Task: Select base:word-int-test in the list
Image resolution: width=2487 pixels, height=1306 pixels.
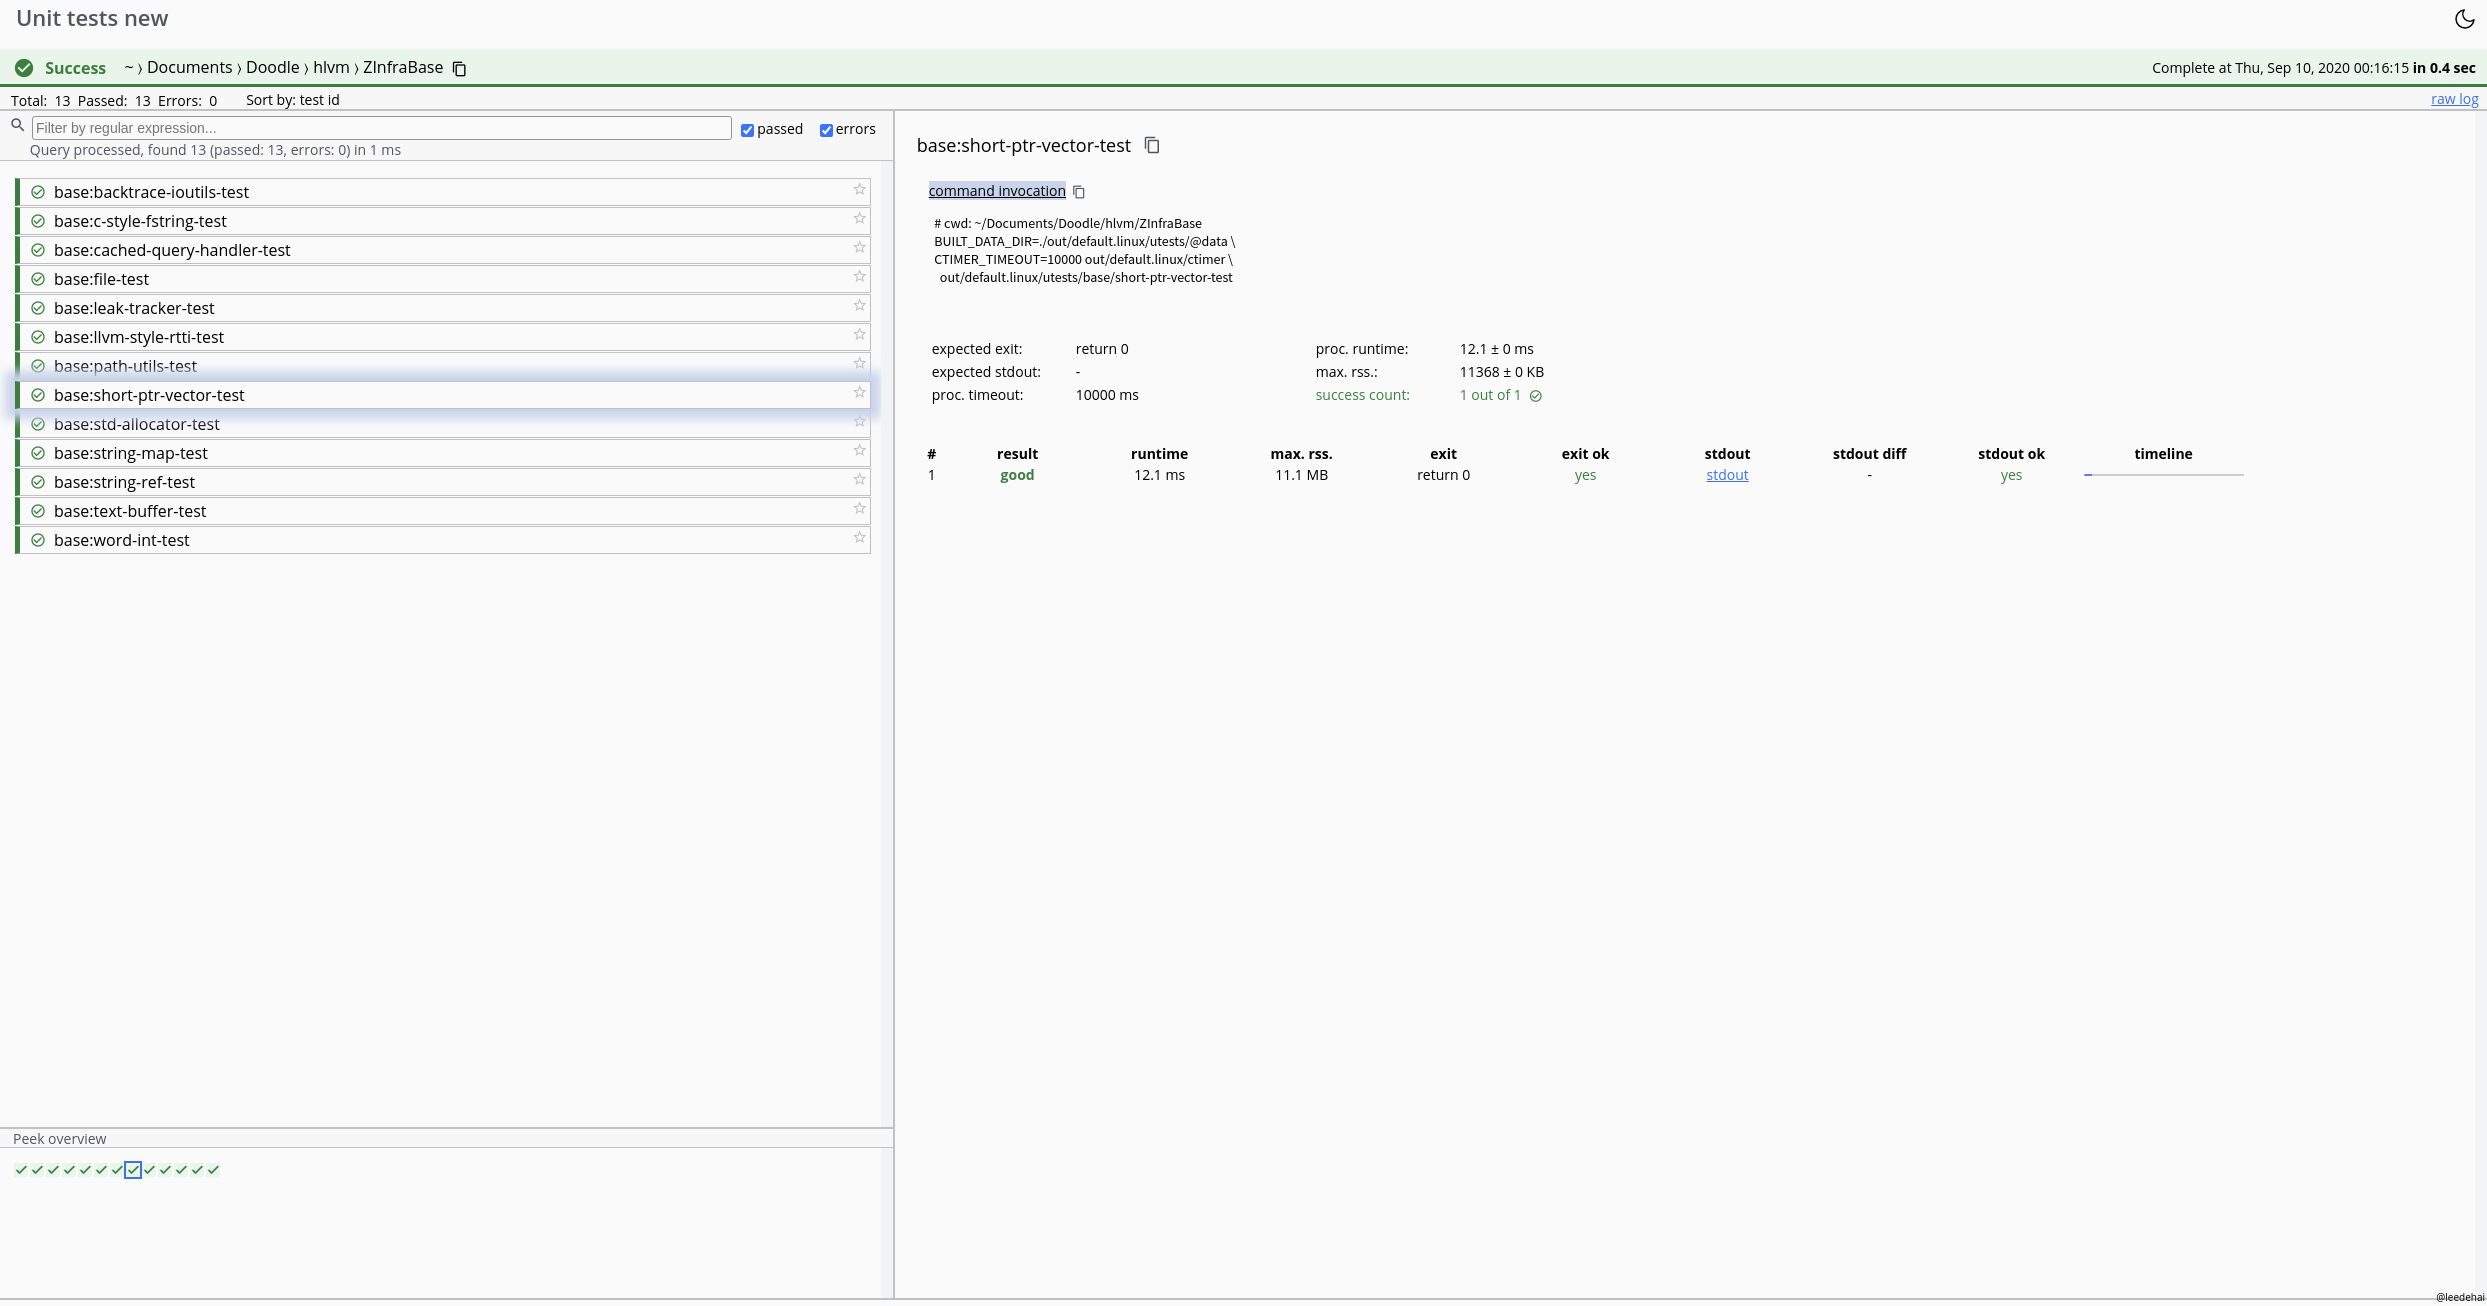Action: [444, 540]
